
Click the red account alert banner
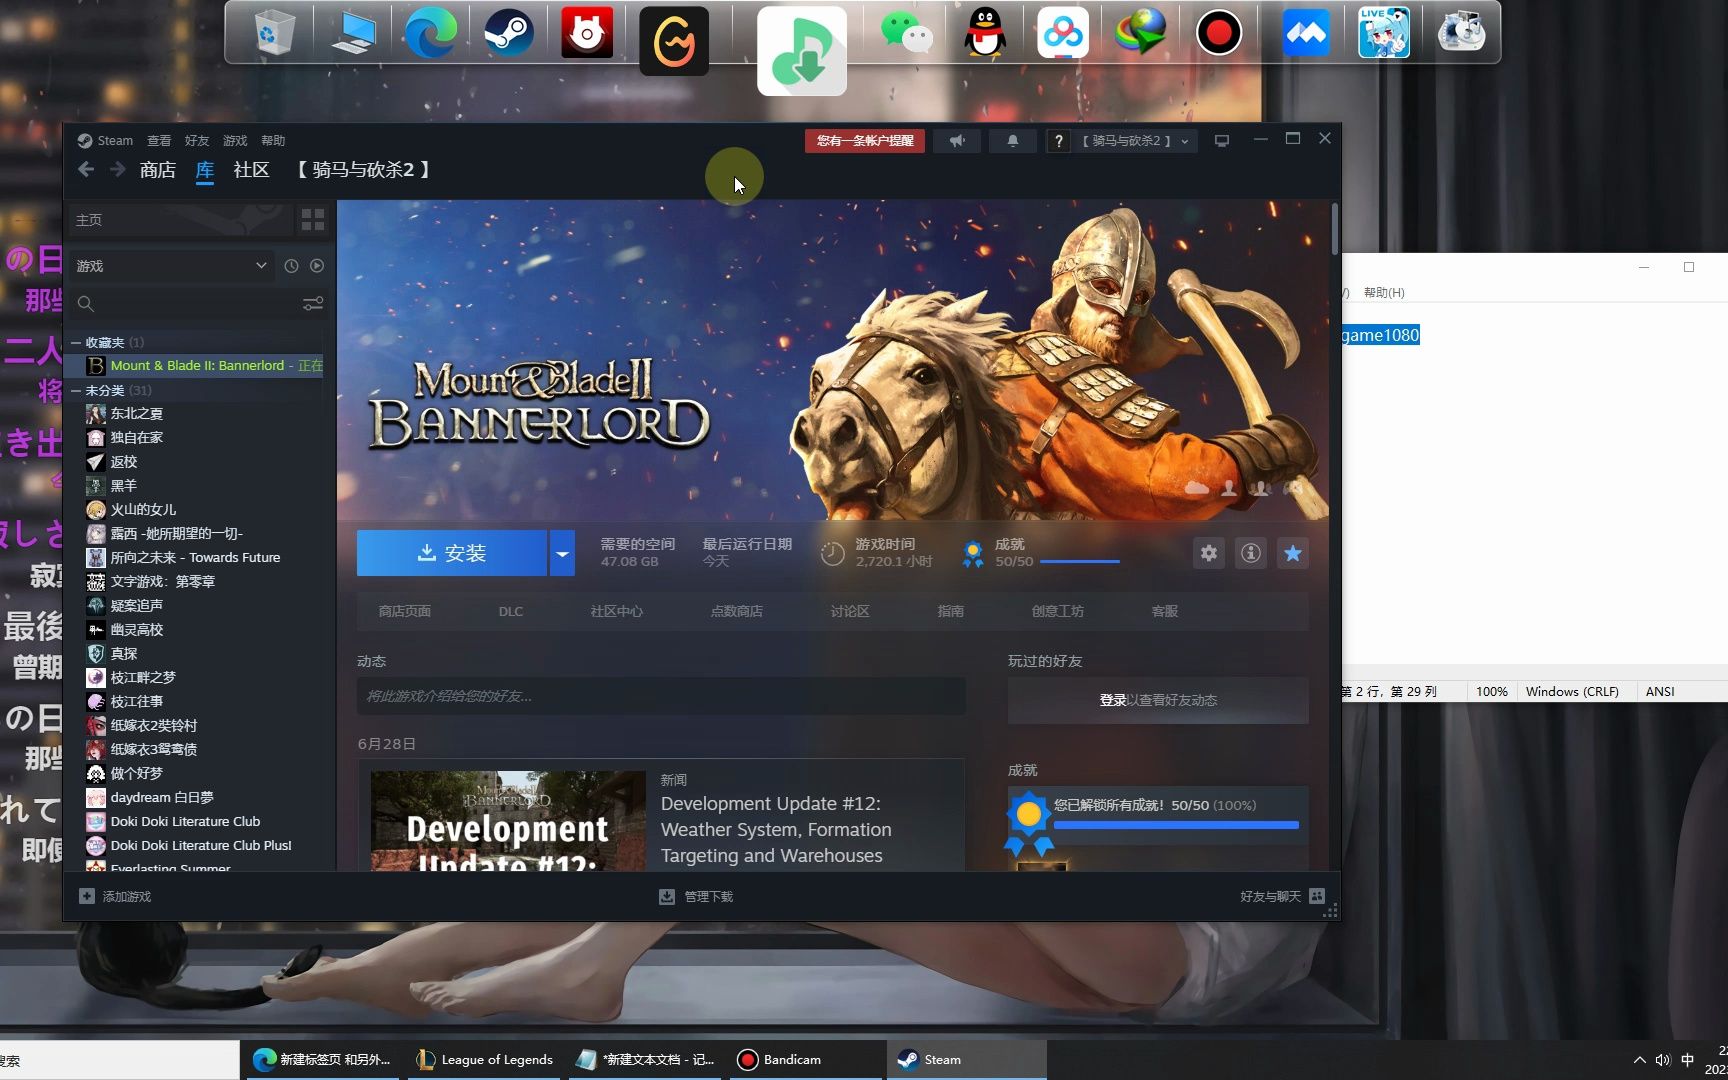[x=865, y=141]
